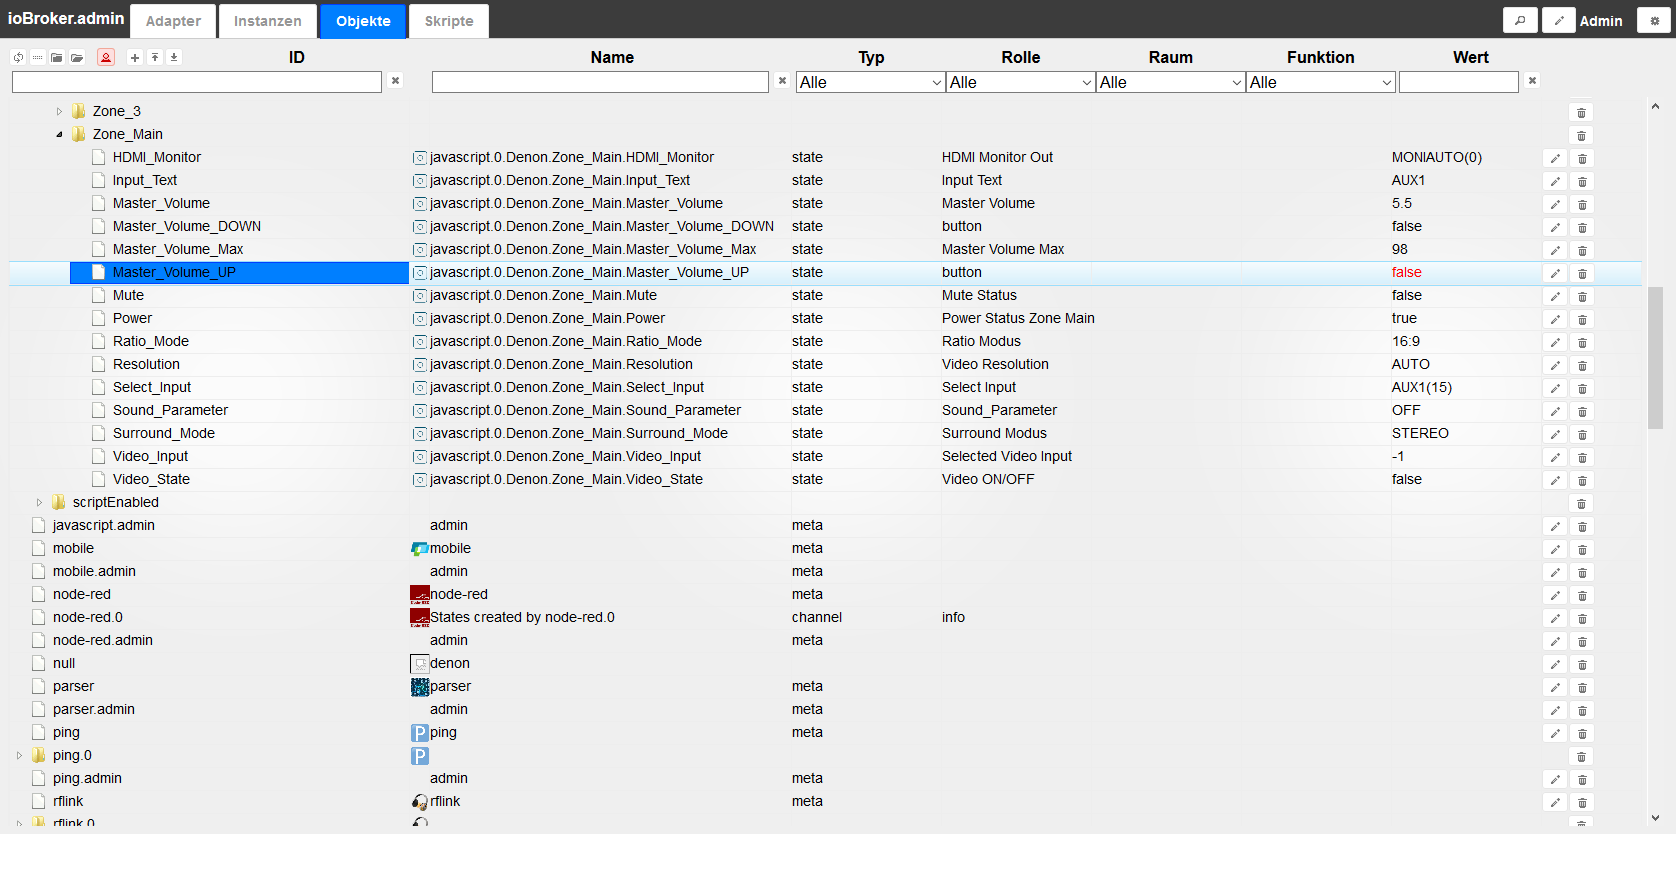Collapse all tree nodes via closed-folder icon
This screenshot has width=1676, height=879.
[x=57, y=57]
